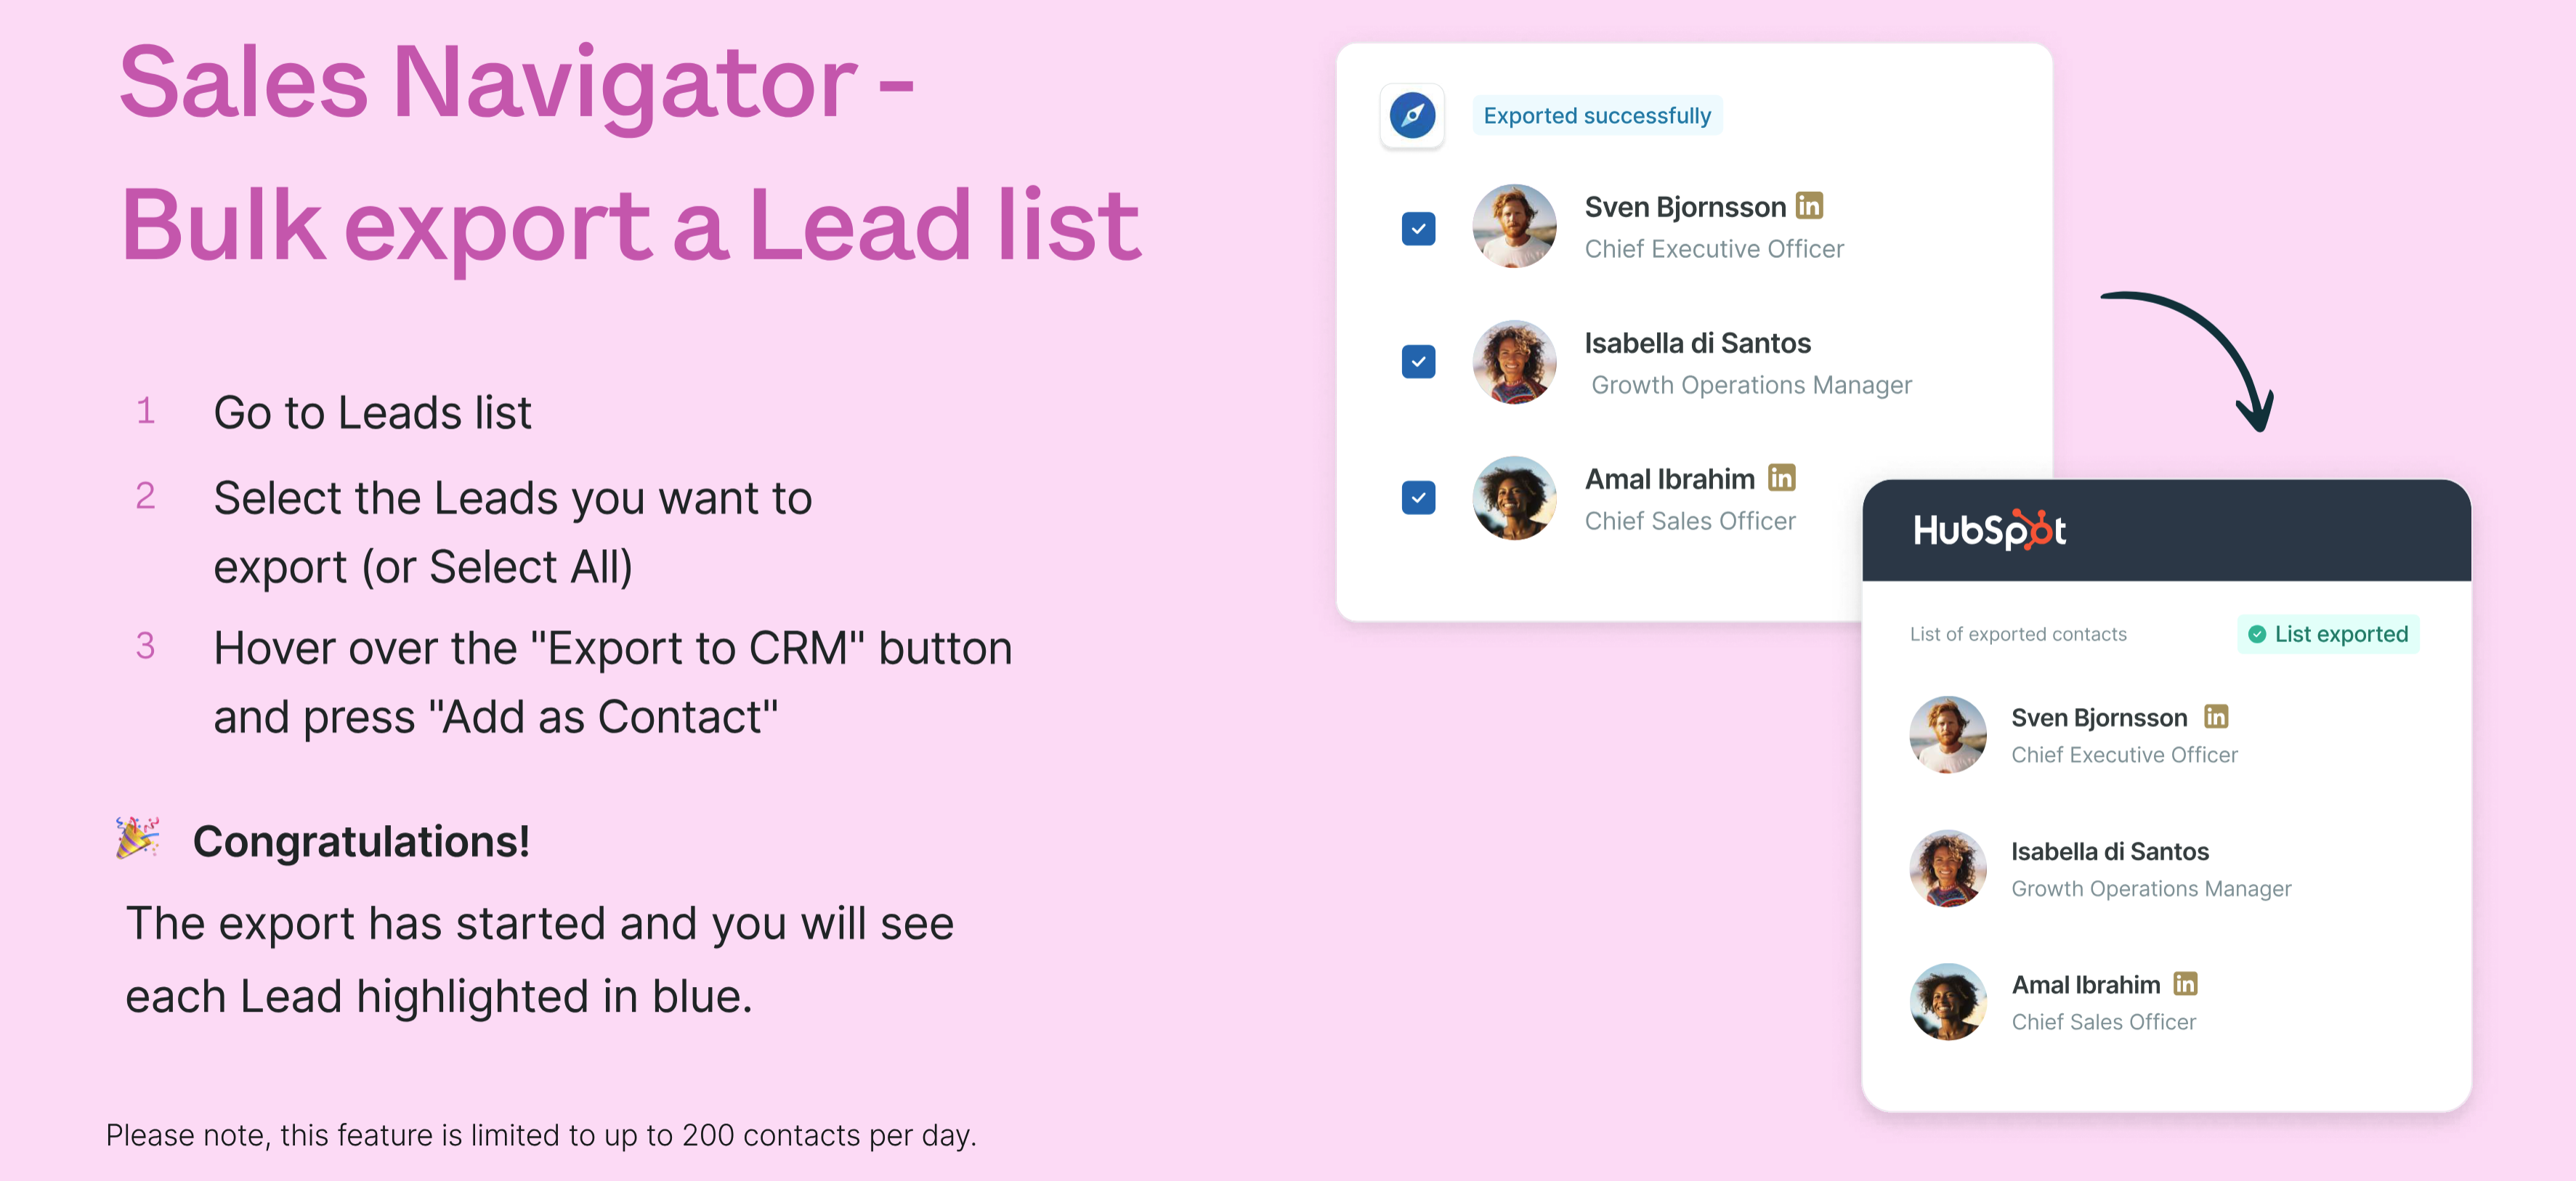Open Sven Bjornsson avatar in export list
Screen dimensions: 2576x1181
1514,226
